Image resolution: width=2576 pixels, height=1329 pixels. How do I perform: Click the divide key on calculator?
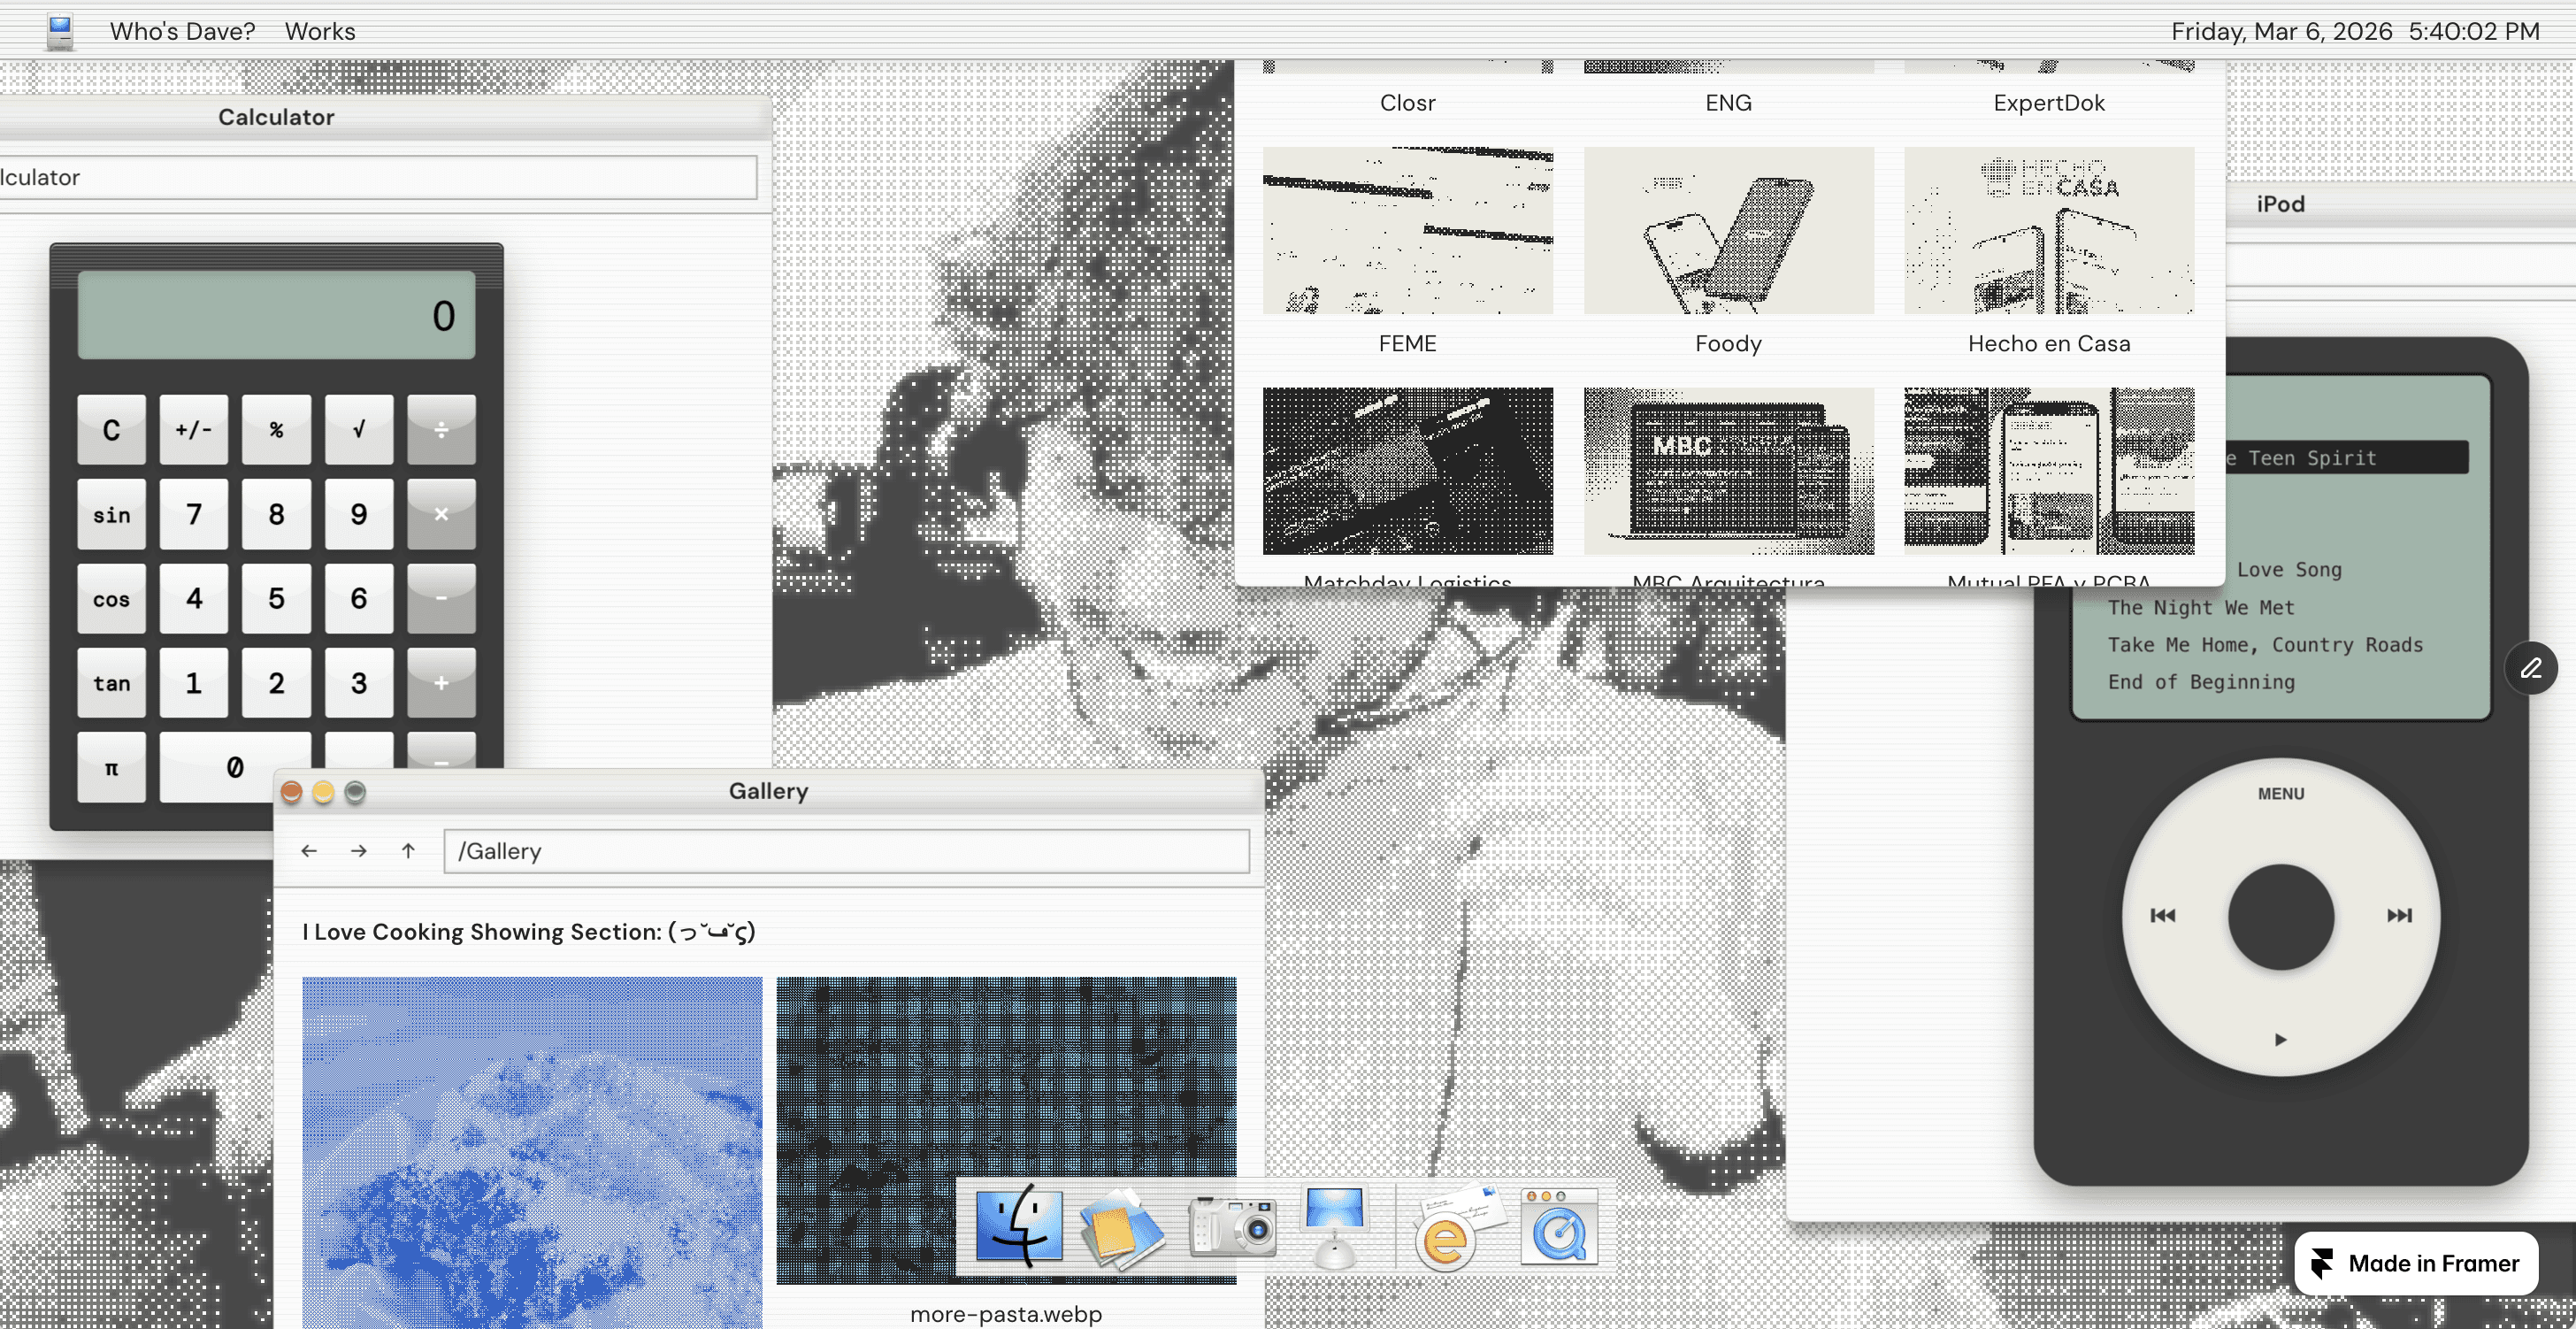tap(441, 429)
